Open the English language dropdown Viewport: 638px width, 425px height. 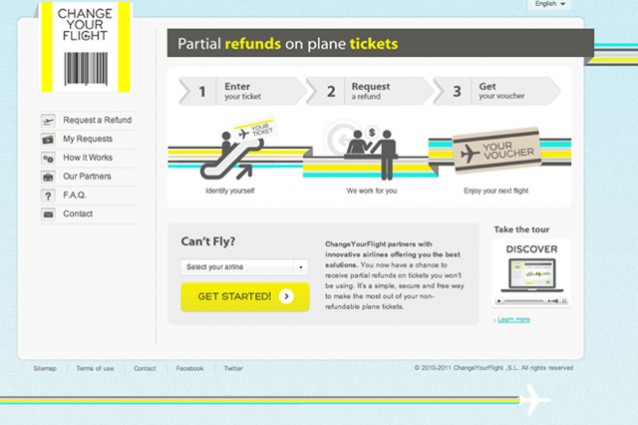(549, 4)
